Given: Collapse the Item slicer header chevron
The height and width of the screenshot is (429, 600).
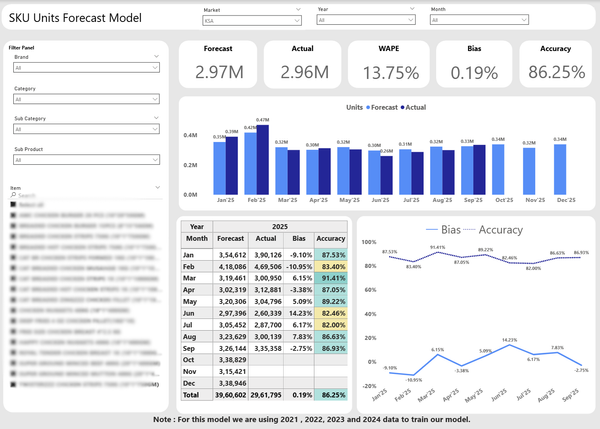Looking at the screenshot, I should (x=157, y=187).
